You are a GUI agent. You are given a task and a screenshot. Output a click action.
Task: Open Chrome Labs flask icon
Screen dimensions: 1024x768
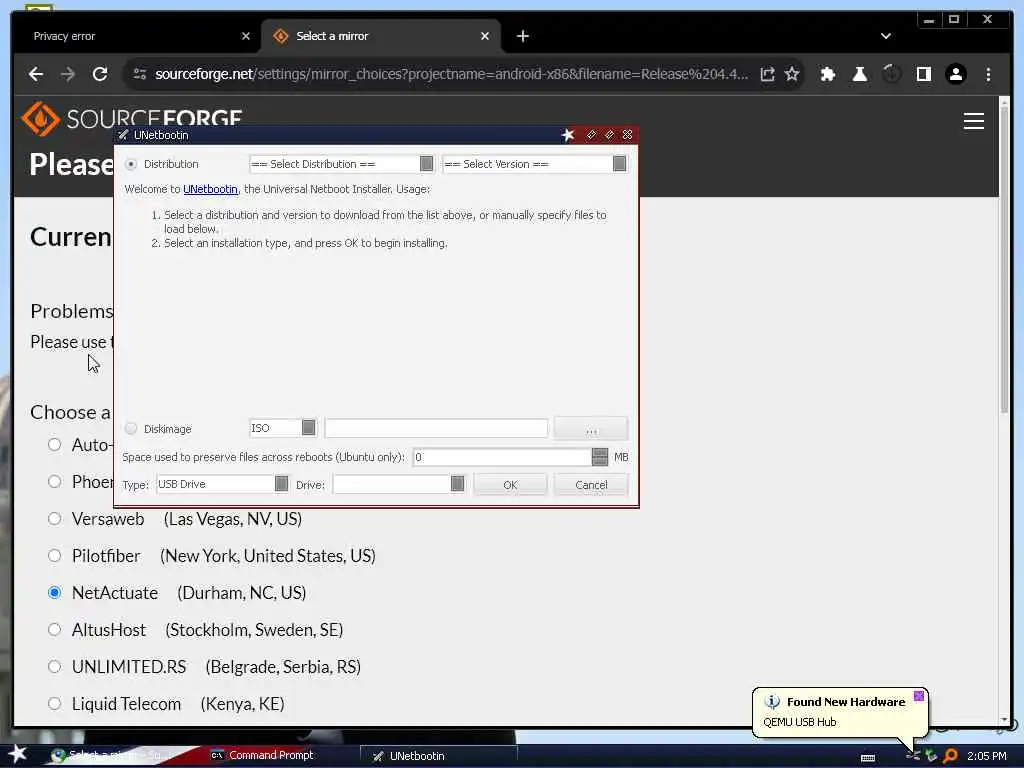click(x=859, y=74)
